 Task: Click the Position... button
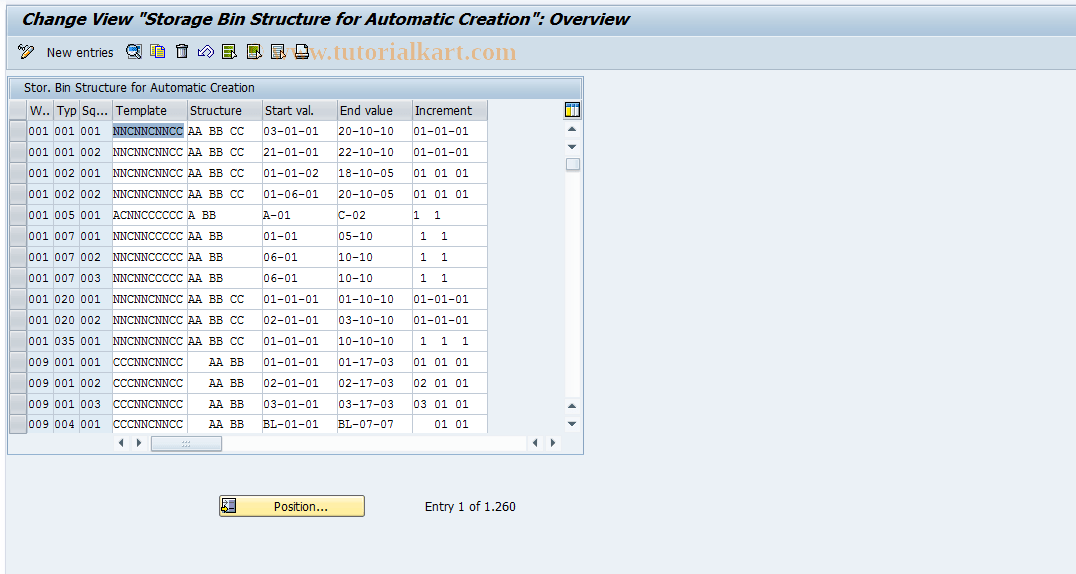pyautogui.click(x=292, y=506)
